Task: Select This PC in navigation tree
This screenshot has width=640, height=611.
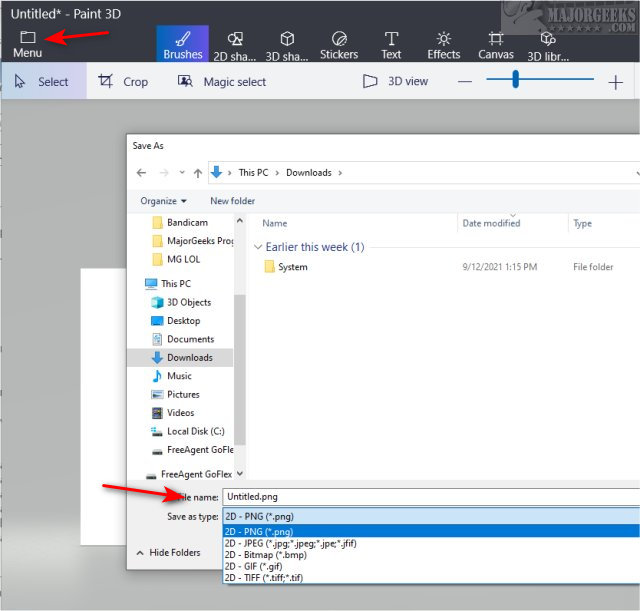Action: (x=168, y=283)
